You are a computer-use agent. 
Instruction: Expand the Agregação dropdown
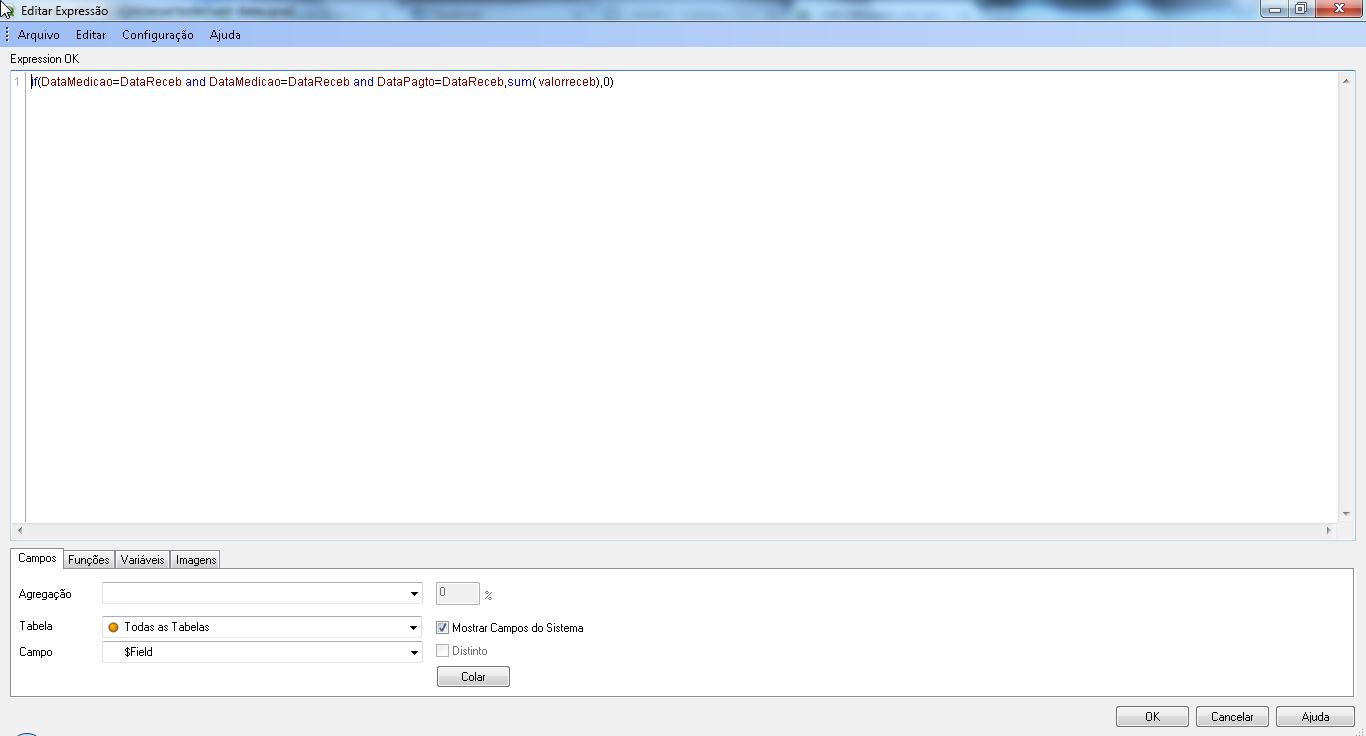(x=262, y=594)
